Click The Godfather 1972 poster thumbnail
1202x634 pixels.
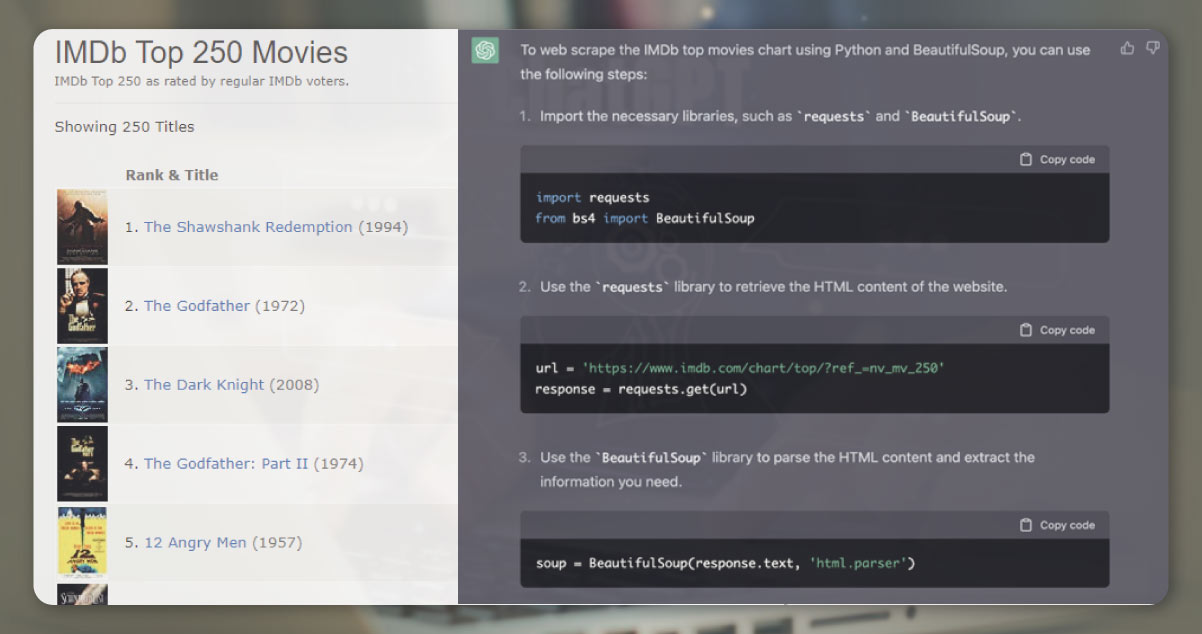point(82,306)
